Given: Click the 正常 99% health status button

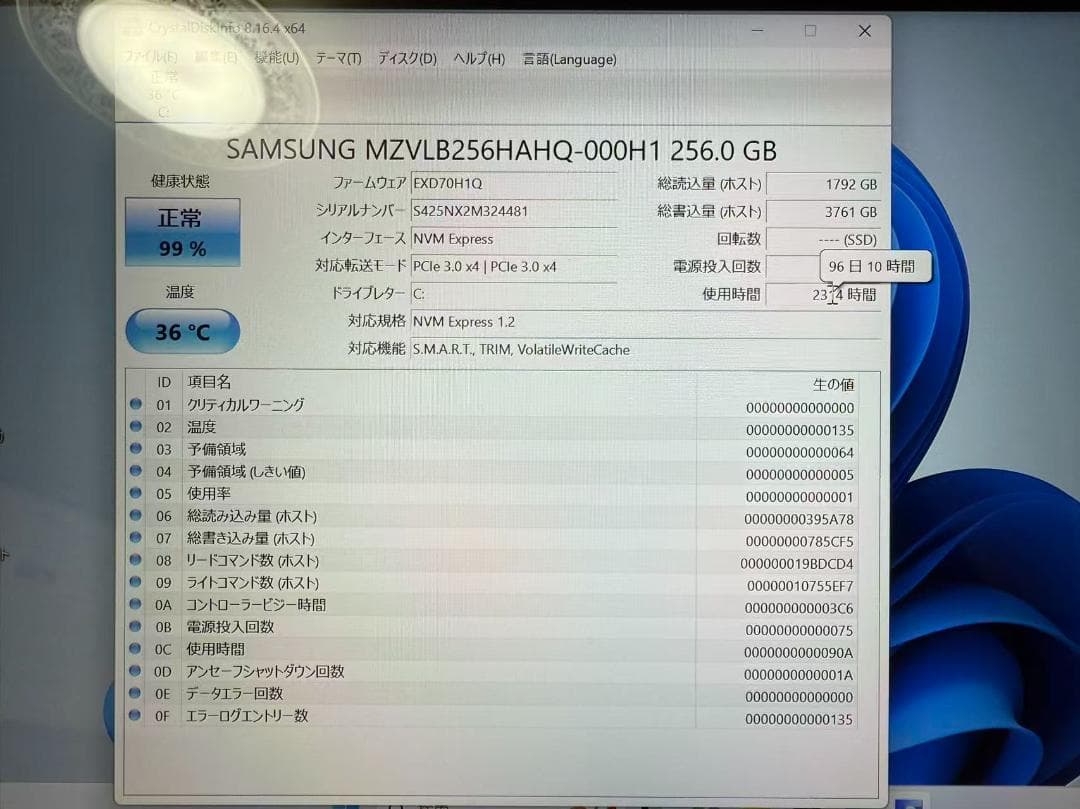Looking at the screenshot, I should tap(181, 232).
